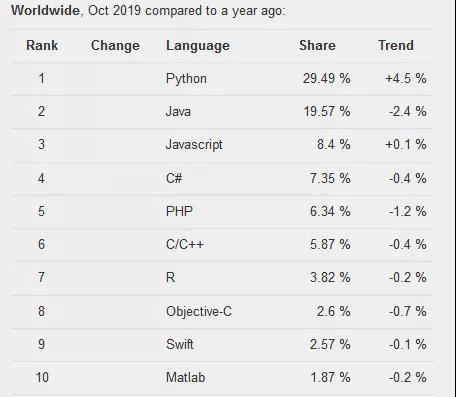This screenshot has width=456, height=397.
Task: Click the C/C++ language name
Action: (185, 244)
